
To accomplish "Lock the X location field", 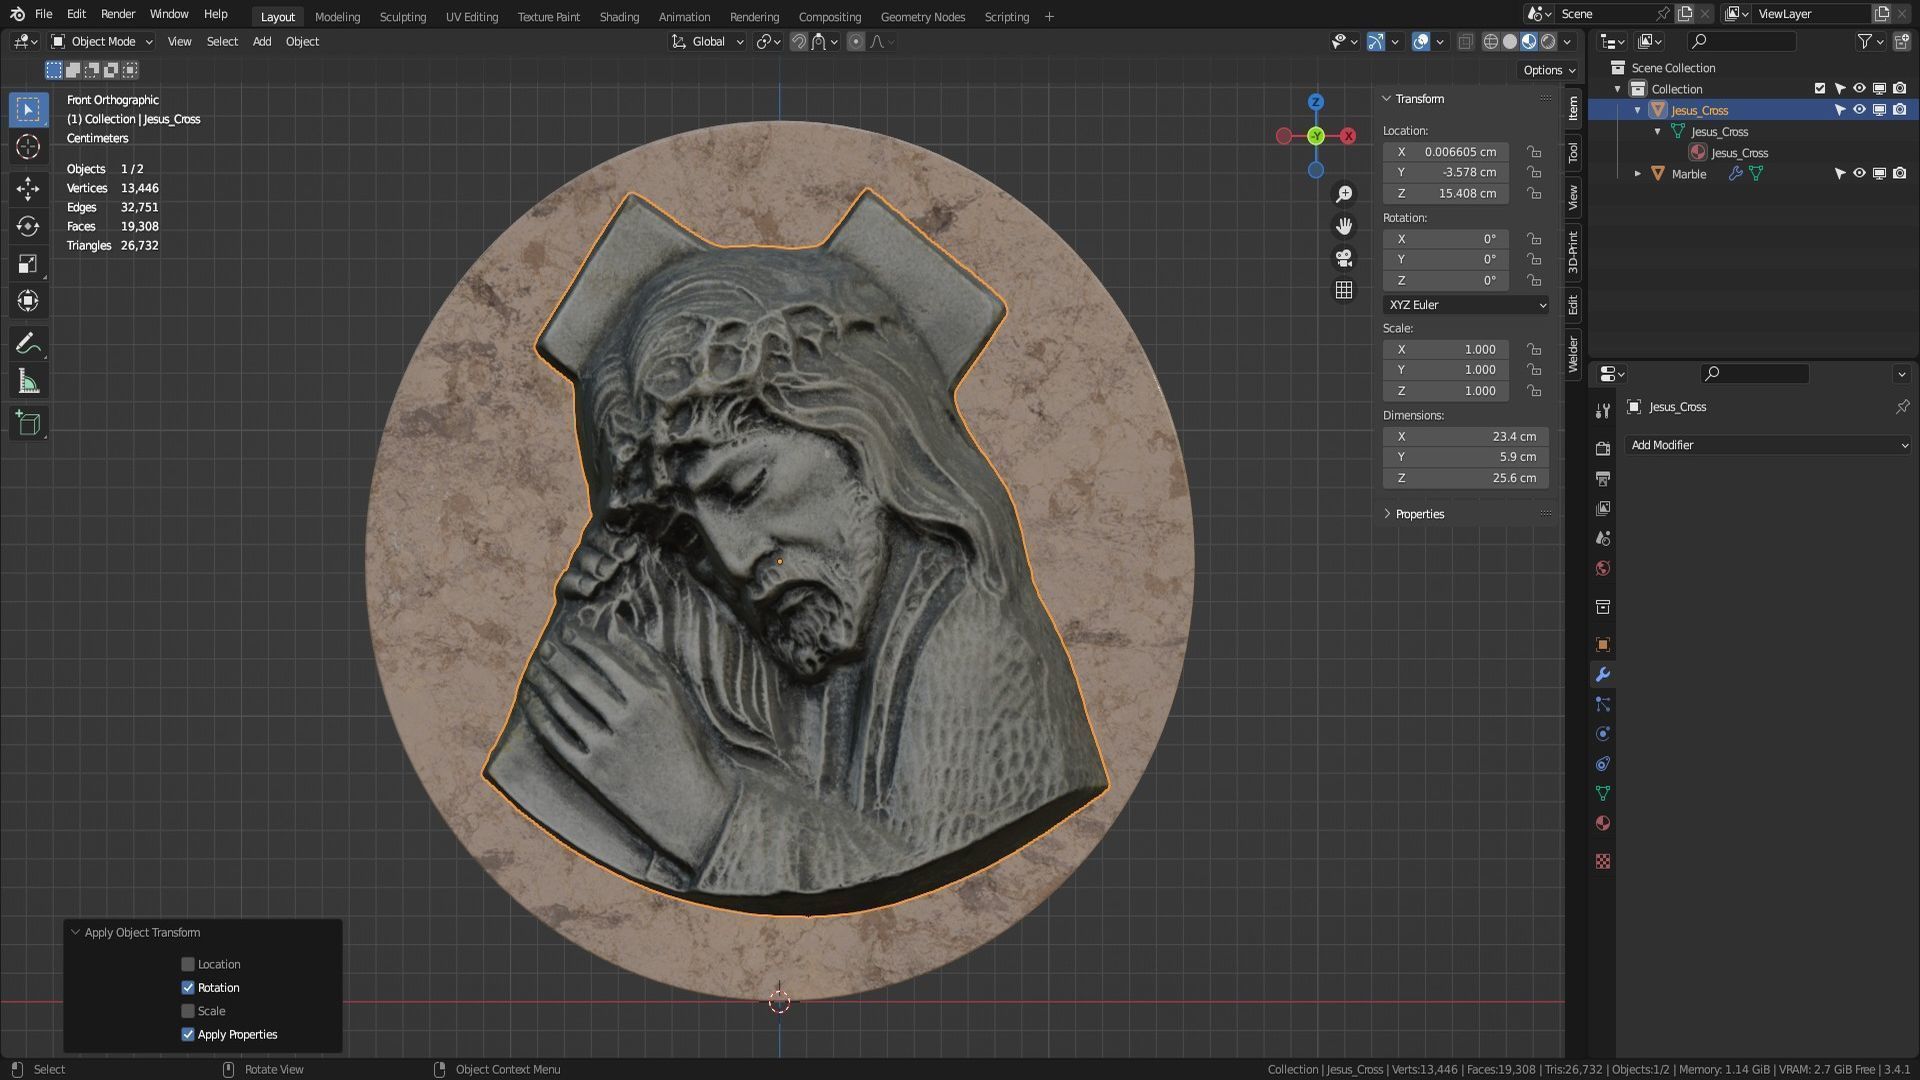I will point(1534,152).
